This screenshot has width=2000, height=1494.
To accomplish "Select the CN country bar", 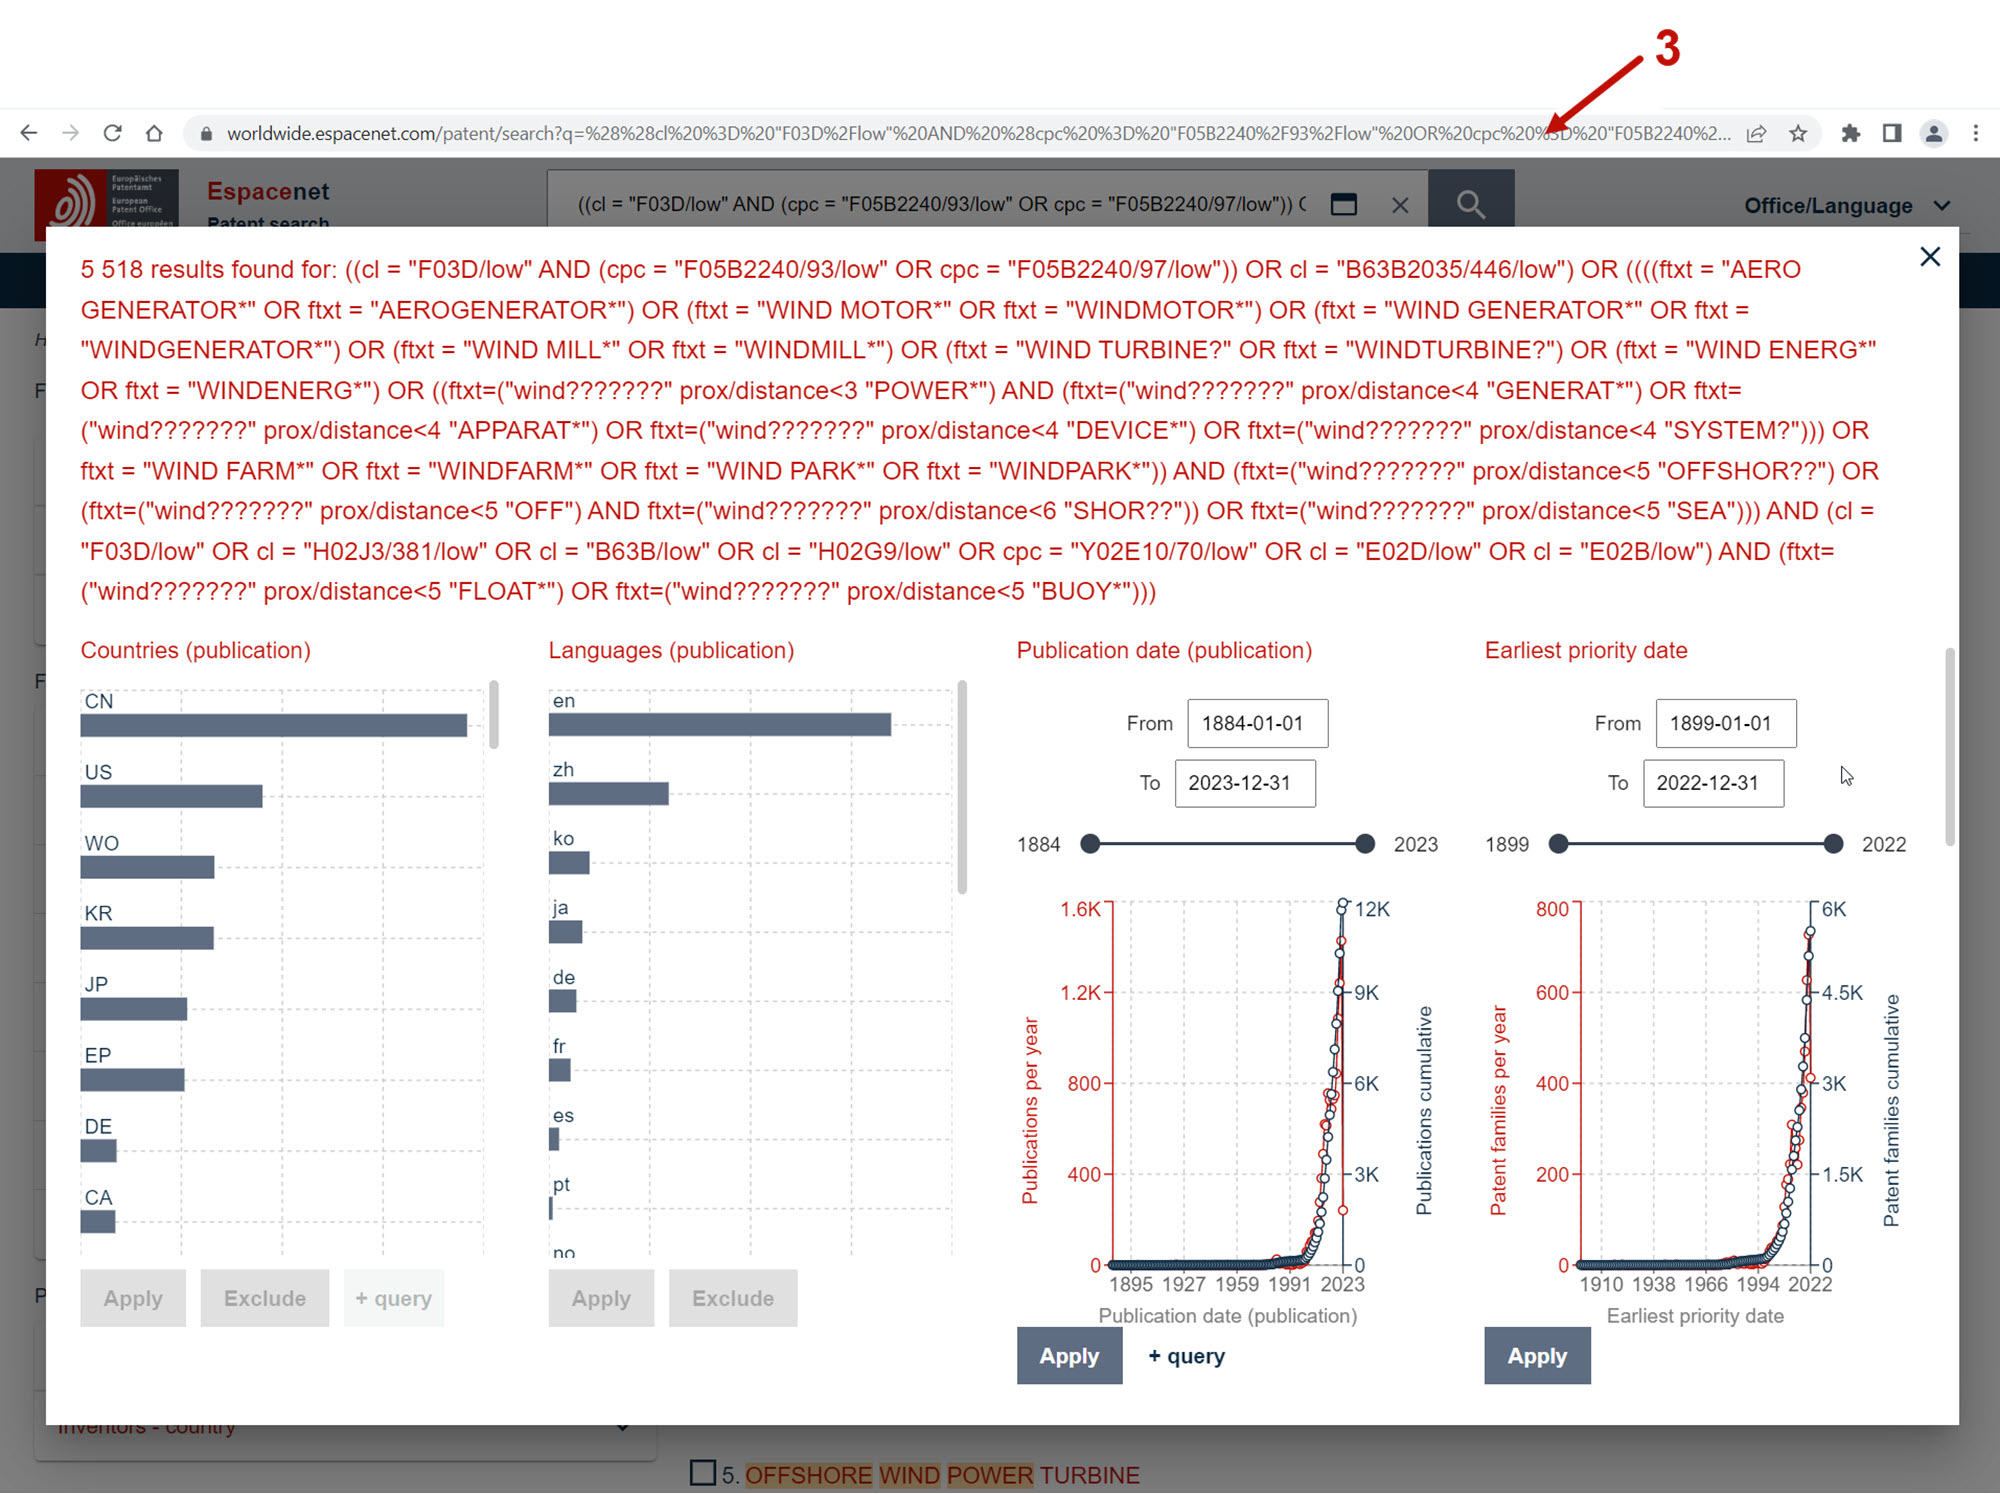I will click(273, 726).
